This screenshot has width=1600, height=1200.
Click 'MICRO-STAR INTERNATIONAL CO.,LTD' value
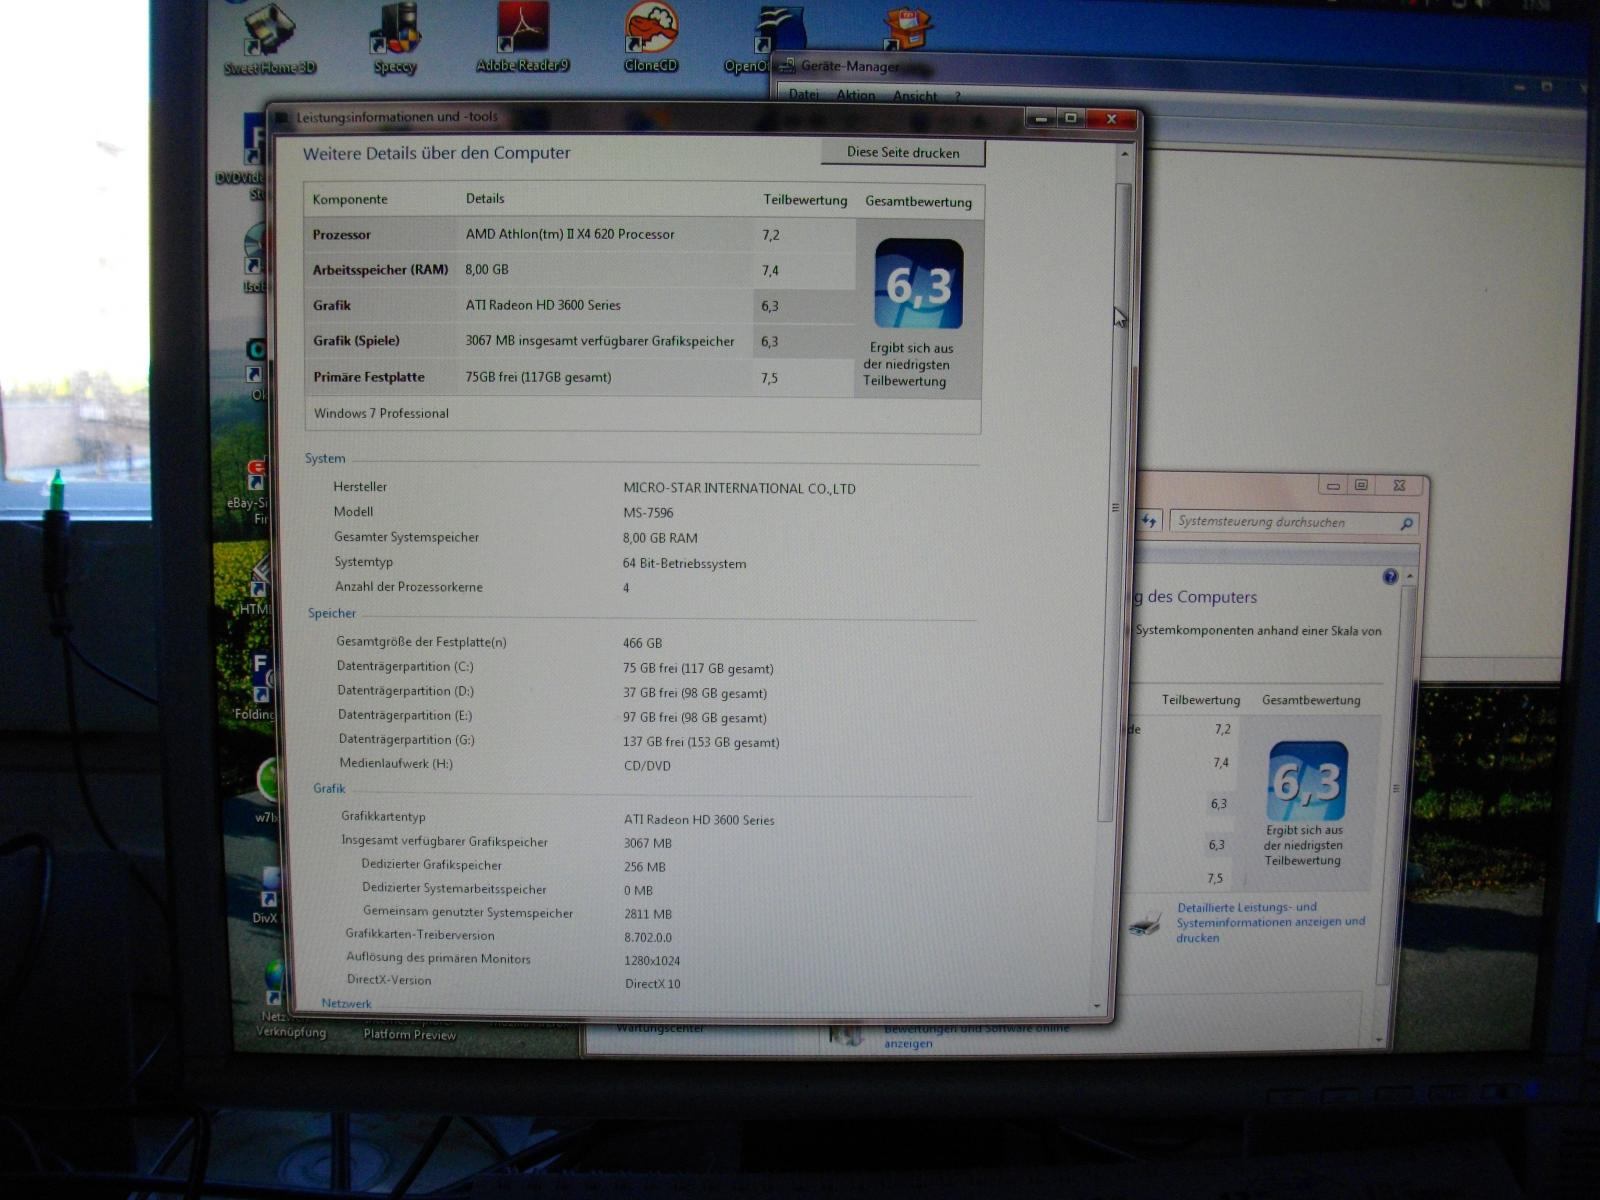740,488
